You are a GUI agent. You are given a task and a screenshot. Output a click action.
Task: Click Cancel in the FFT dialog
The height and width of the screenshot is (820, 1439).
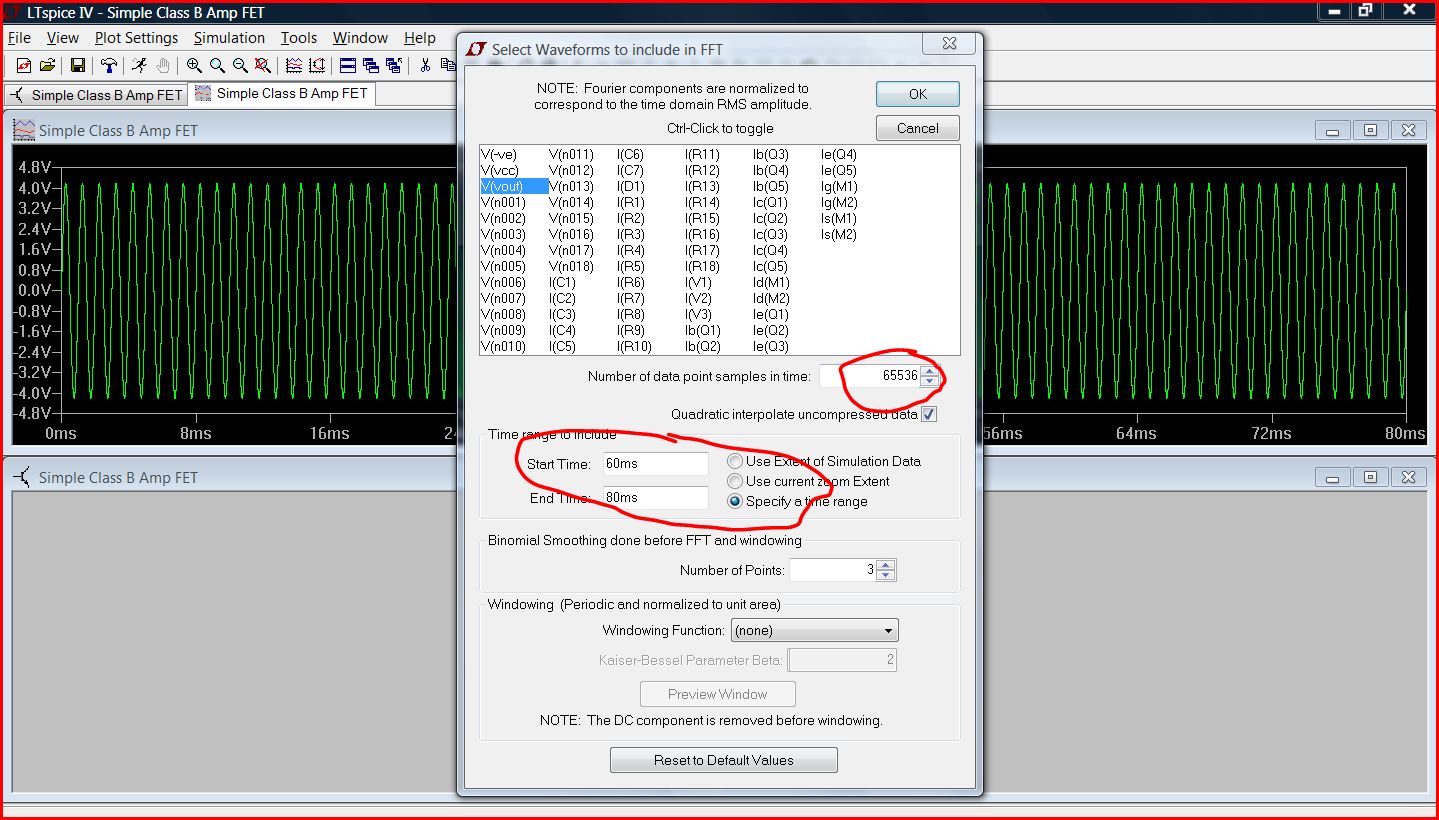coord(918,128)
